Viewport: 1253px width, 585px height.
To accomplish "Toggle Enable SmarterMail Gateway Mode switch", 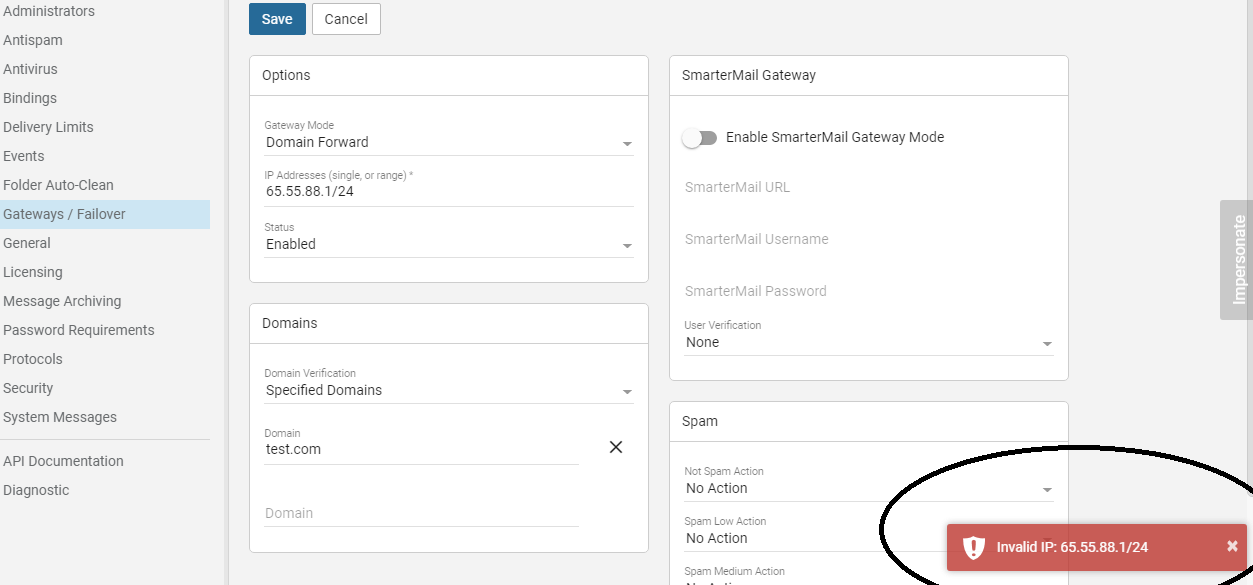I will 700,138.
